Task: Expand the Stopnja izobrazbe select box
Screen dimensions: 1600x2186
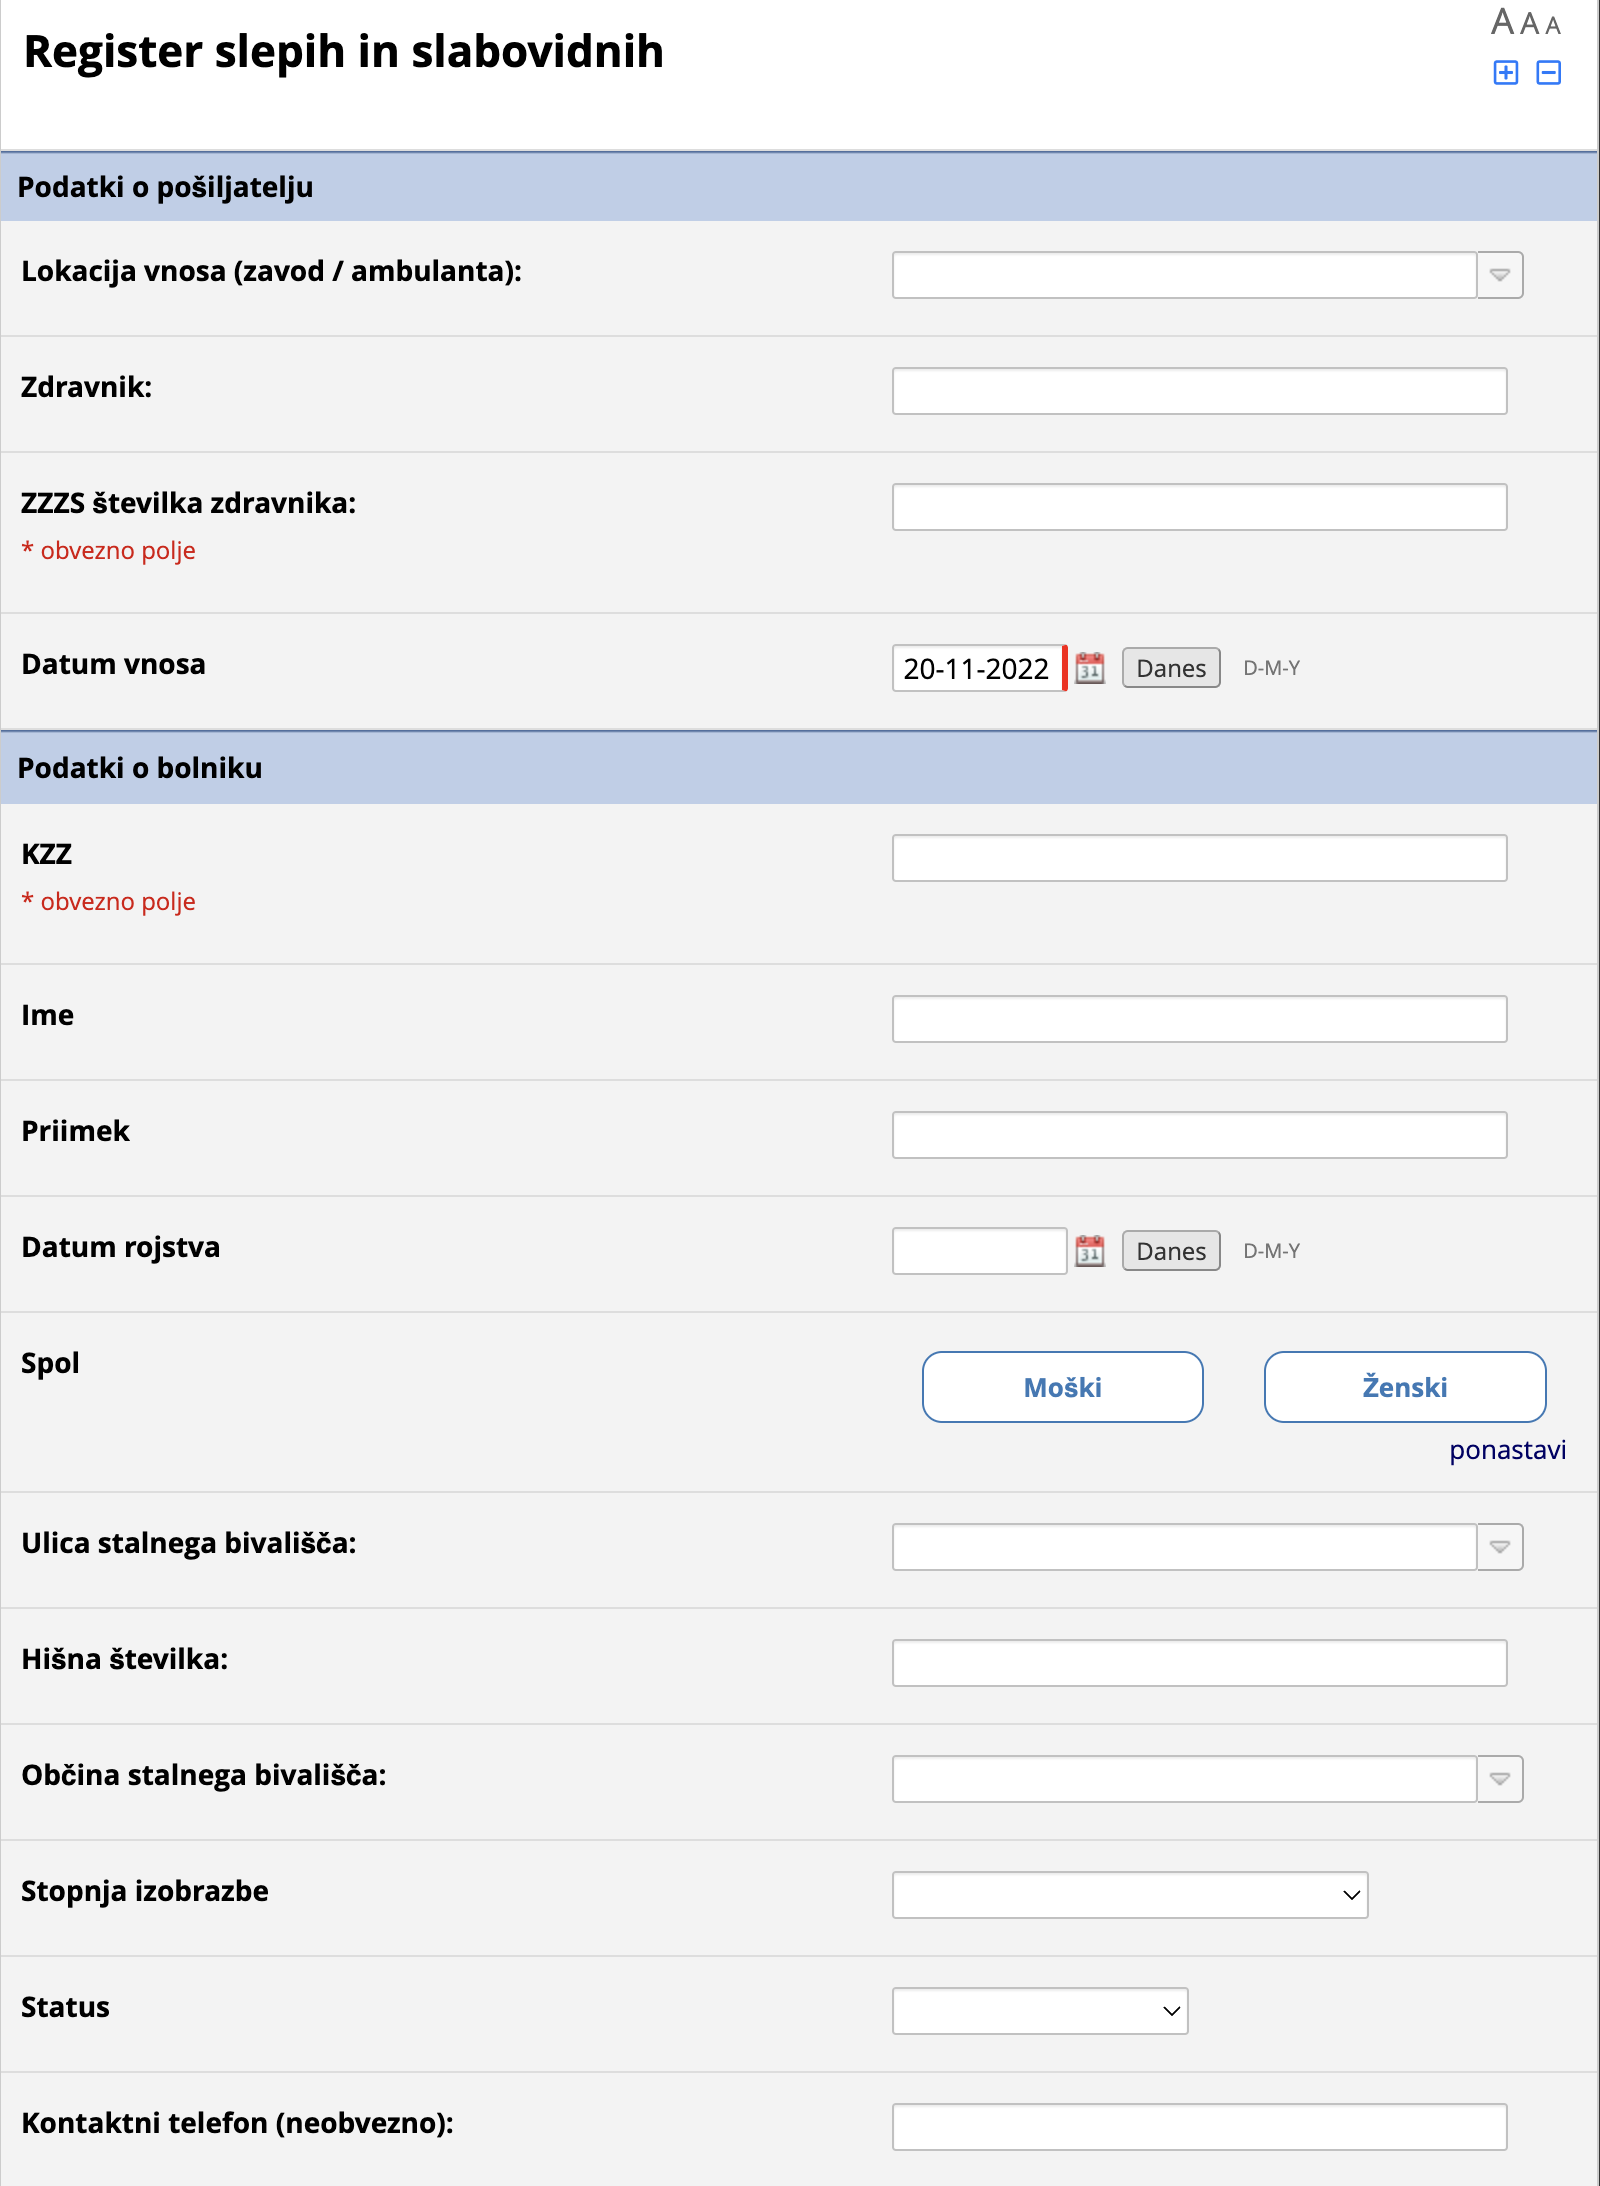Action: click(x=1130, y=1895)
